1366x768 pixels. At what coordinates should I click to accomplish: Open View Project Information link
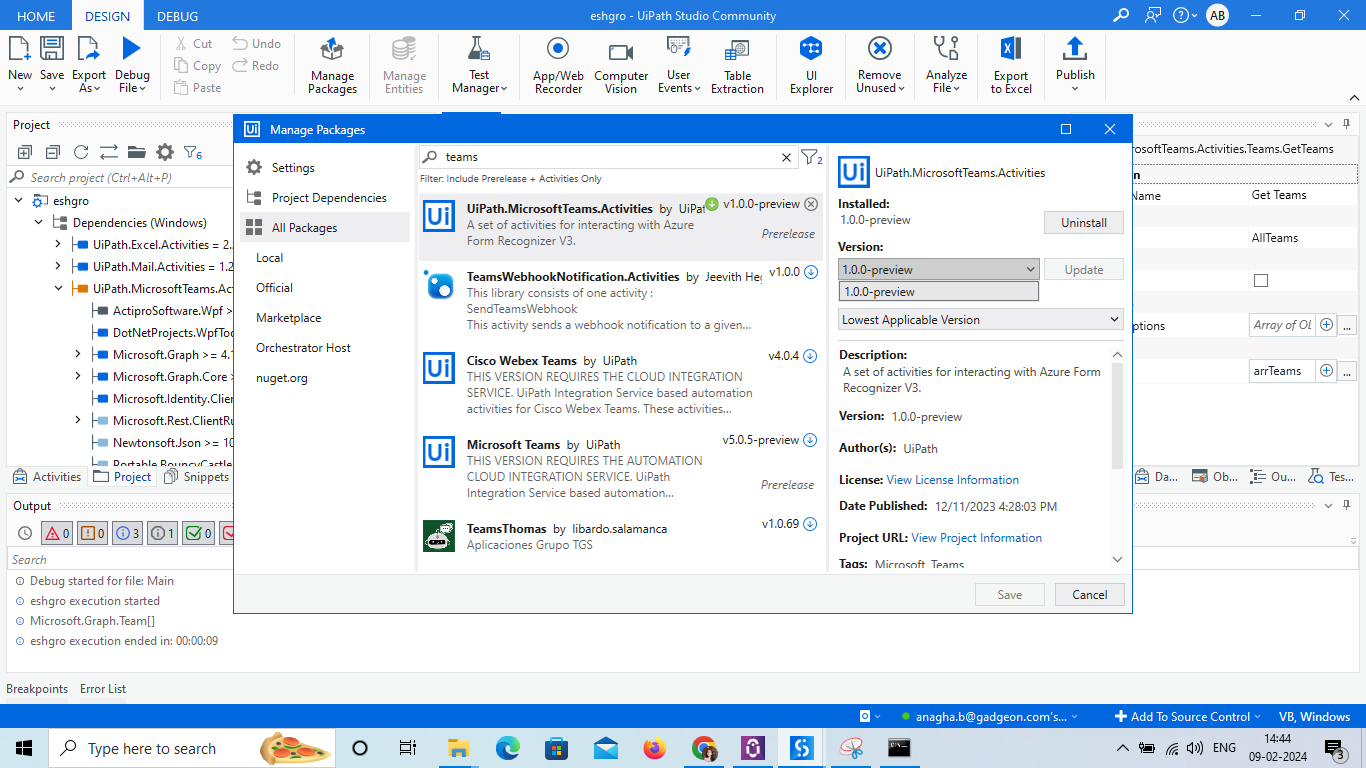[976, 538]
